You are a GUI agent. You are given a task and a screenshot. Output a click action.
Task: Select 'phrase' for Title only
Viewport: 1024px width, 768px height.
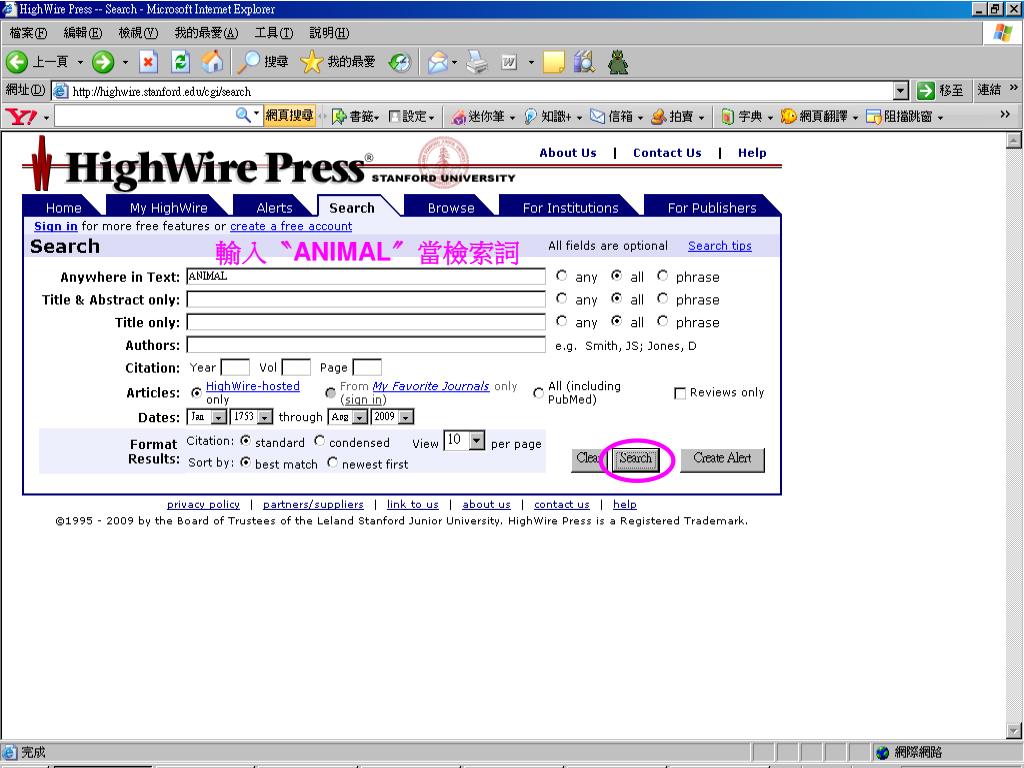pos(662,321)
